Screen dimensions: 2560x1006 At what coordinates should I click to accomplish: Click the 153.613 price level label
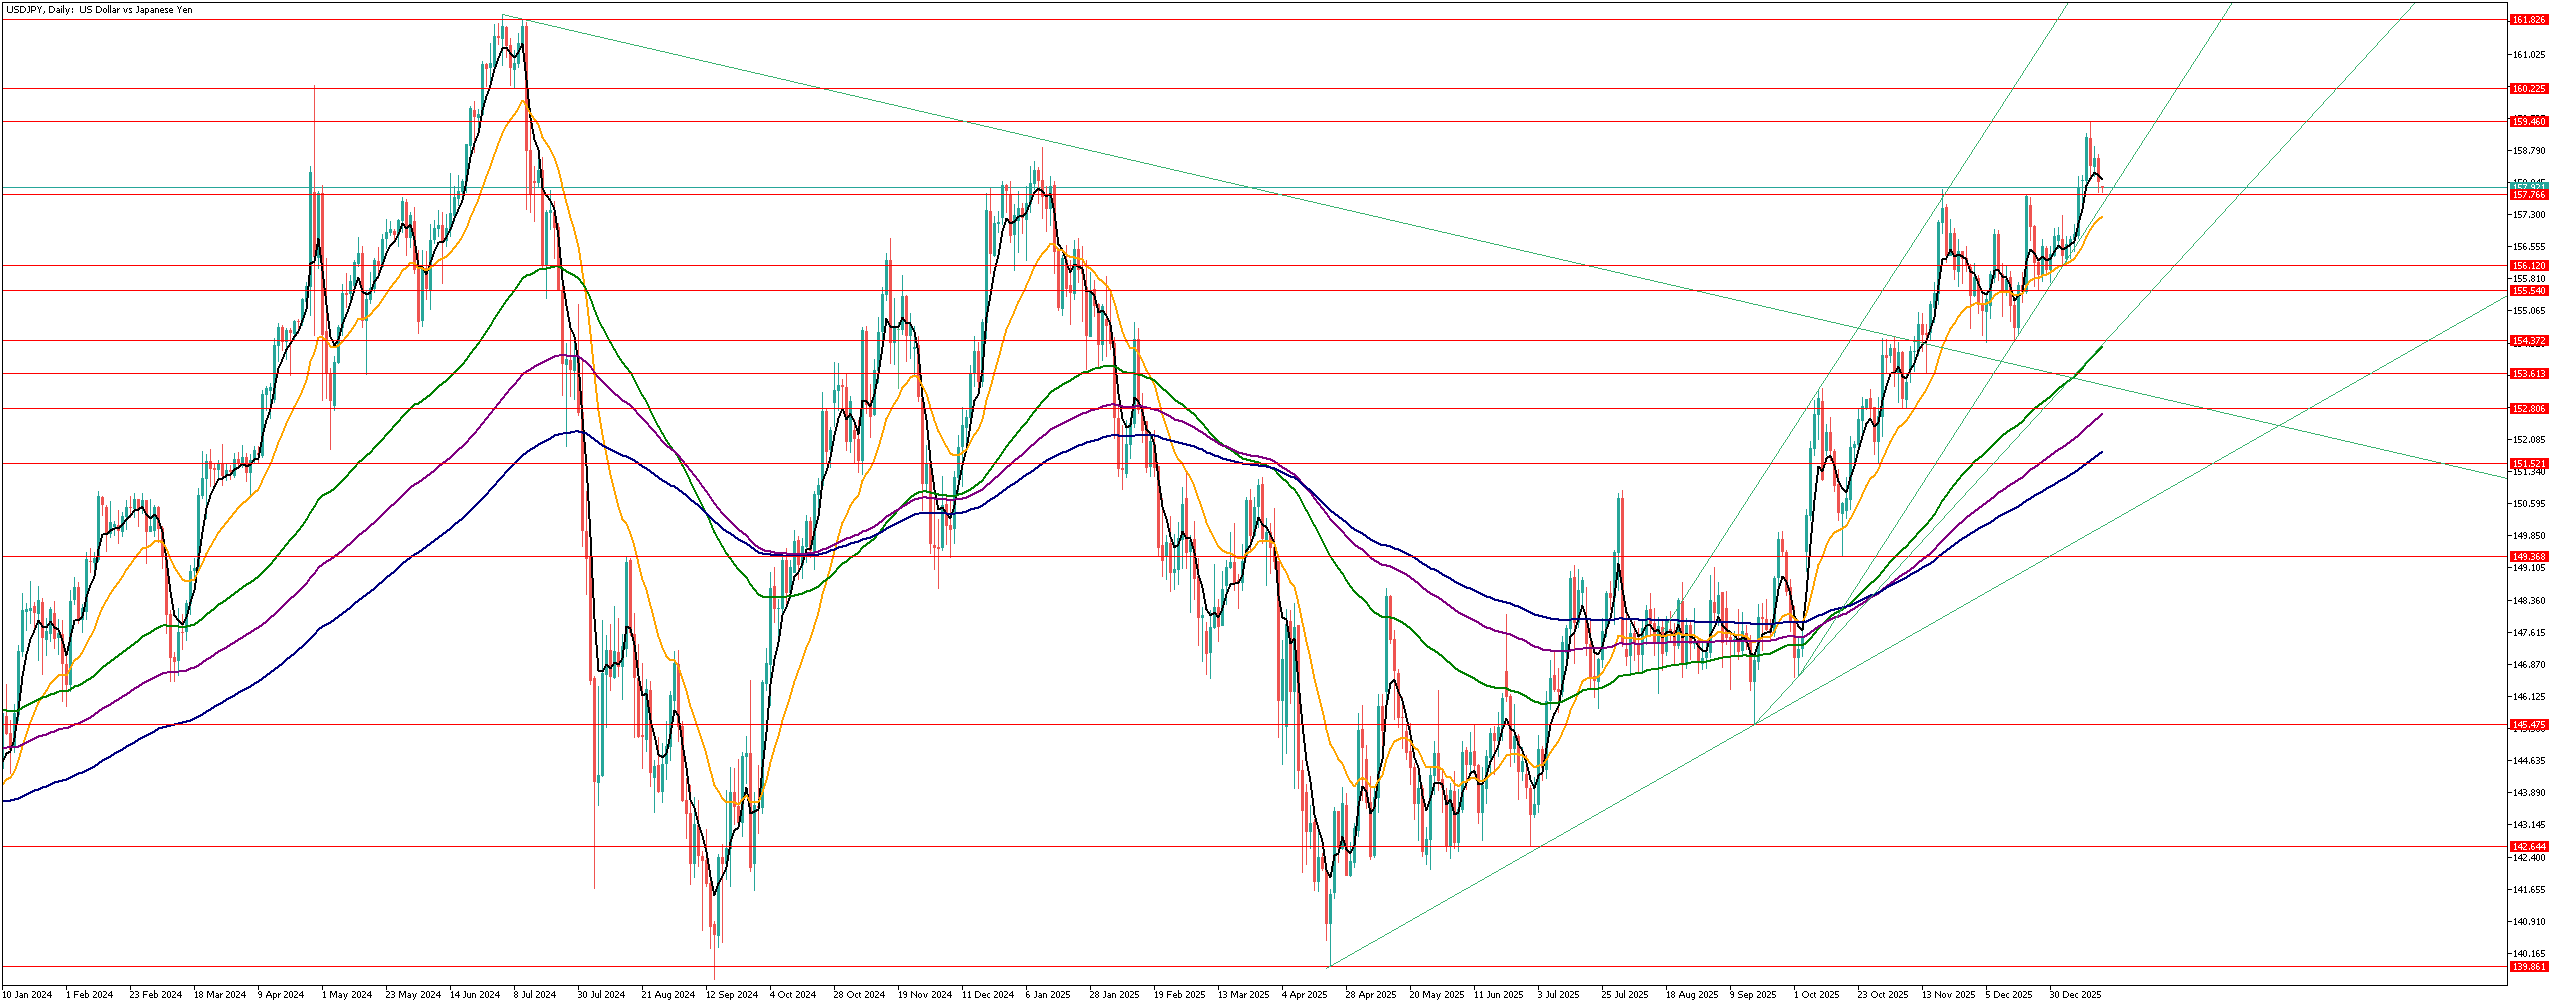(x=2529, y=374)
